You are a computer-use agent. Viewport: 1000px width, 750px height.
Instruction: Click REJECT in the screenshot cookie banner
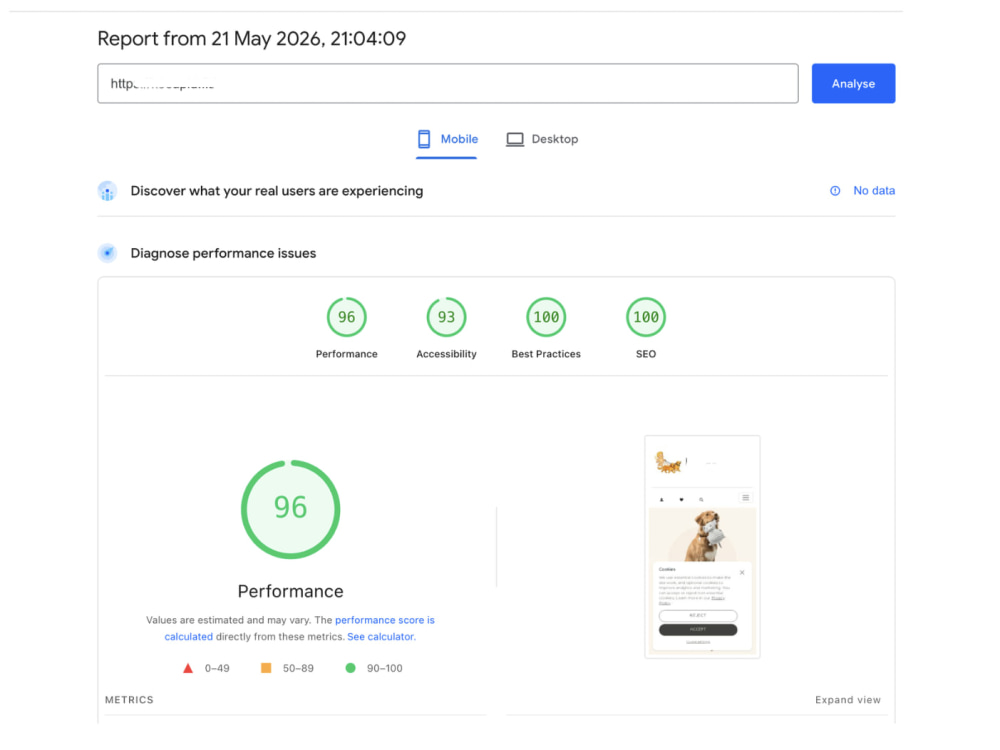point(698,615)
